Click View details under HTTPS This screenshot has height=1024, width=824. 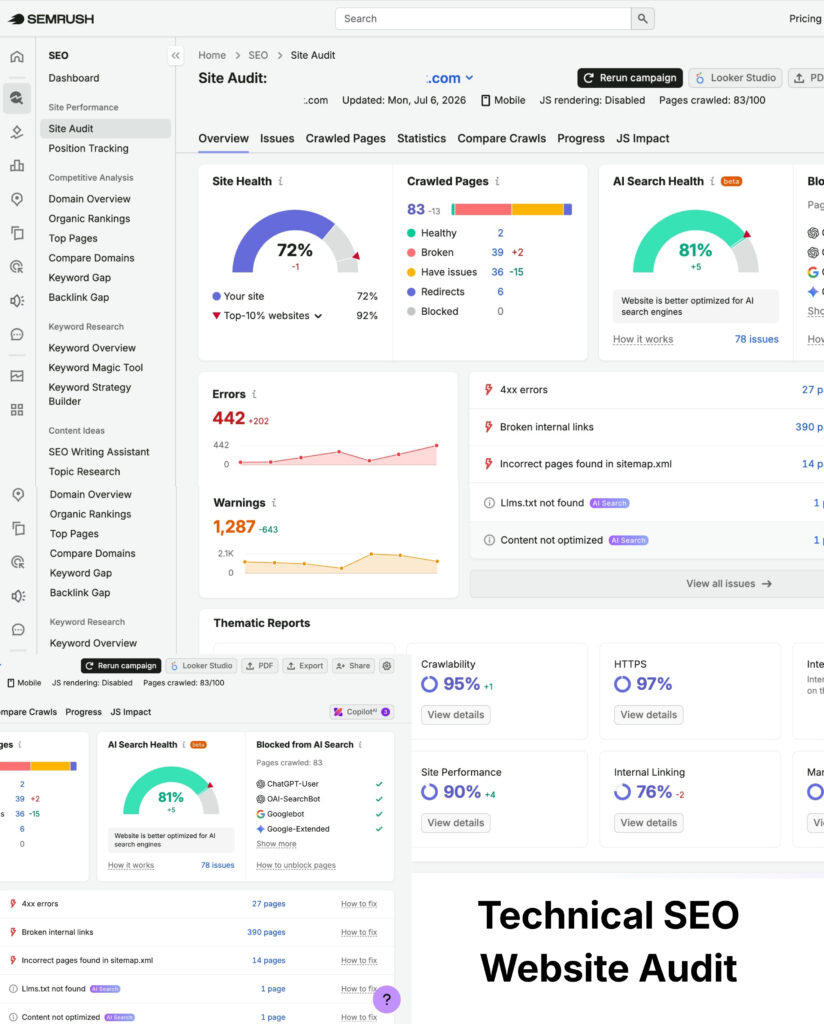click(648, 714)
